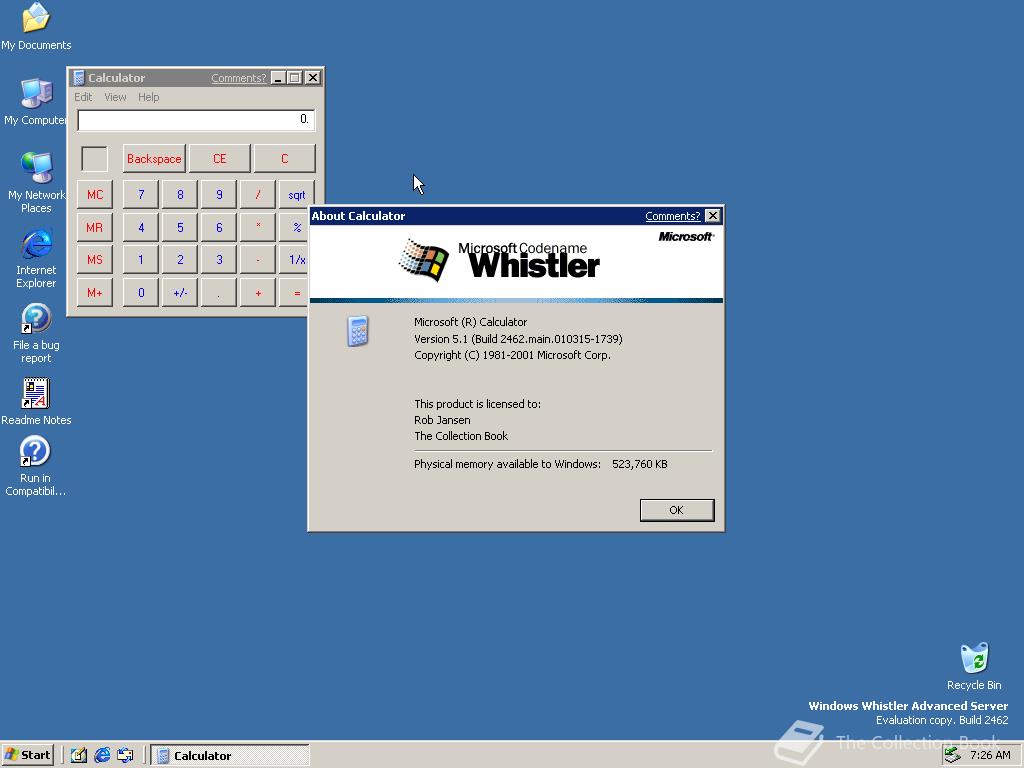
Task: Click the subtract (-) button
Action: (258, 259)
